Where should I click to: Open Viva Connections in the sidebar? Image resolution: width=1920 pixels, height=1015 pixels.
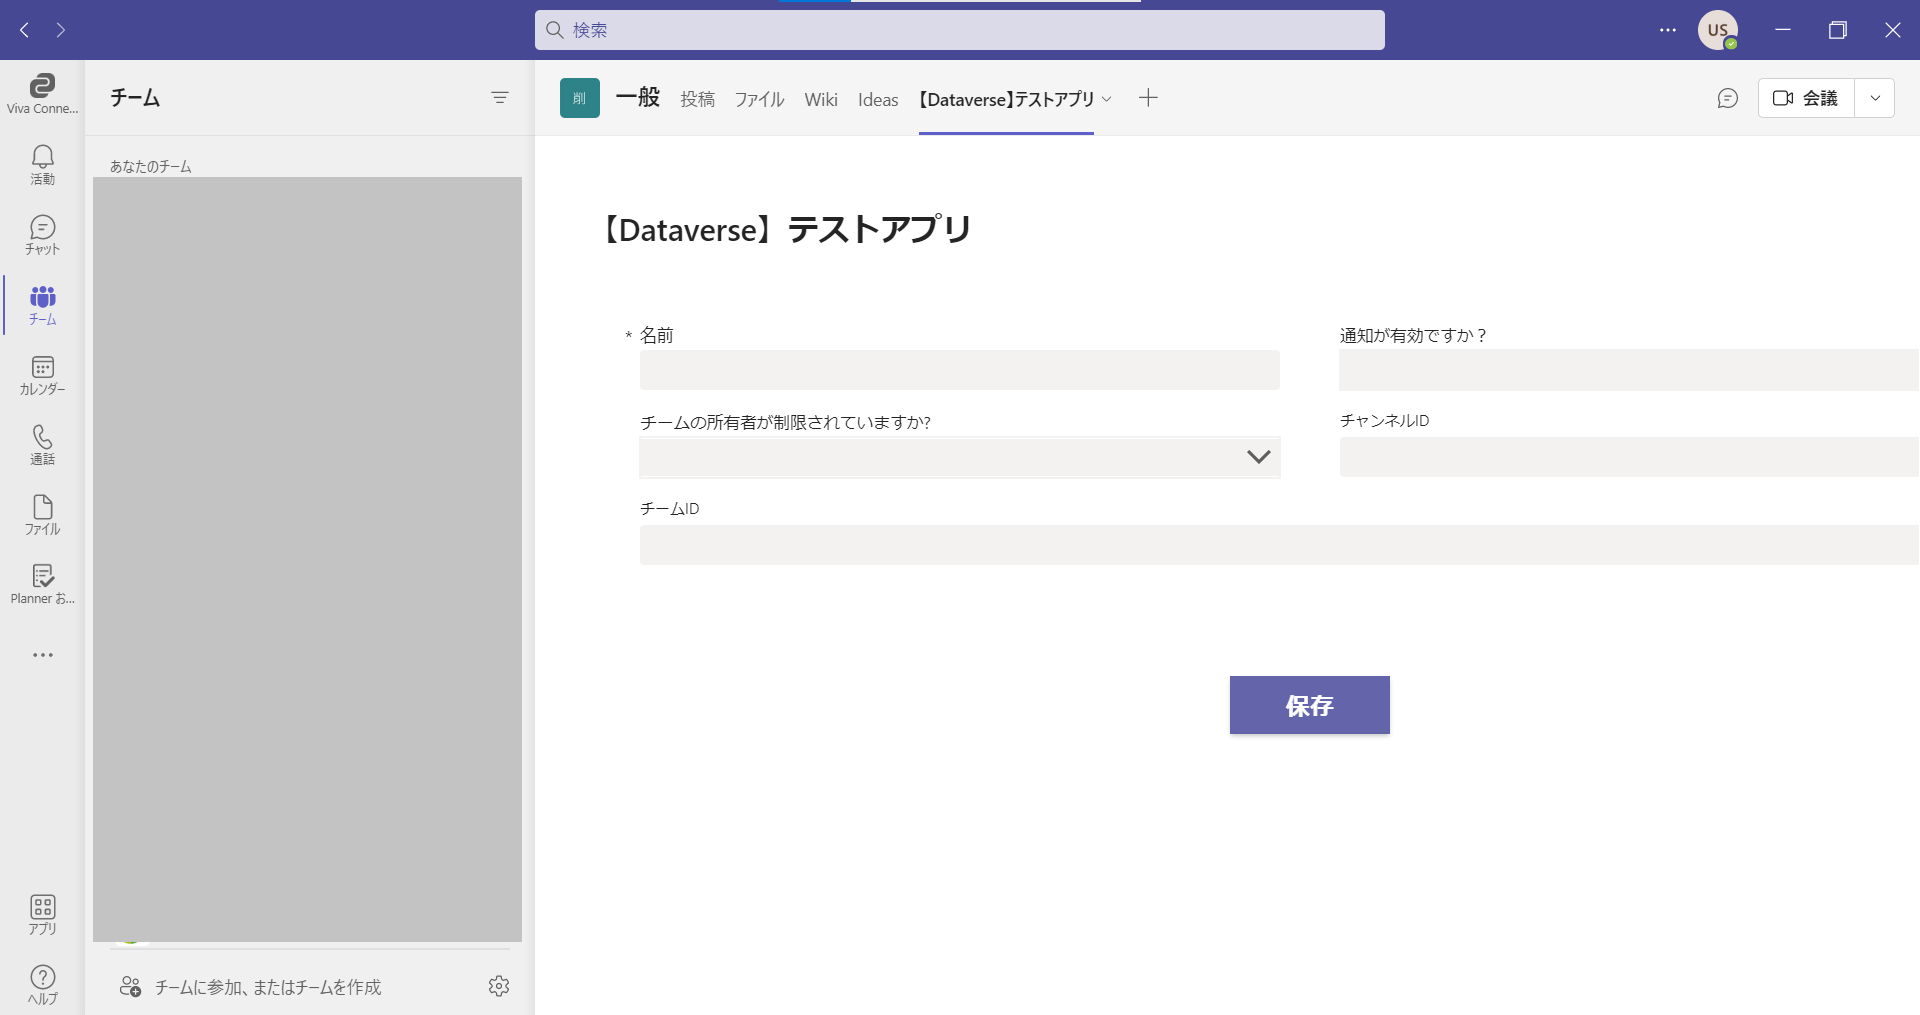(x=42, y=94)
